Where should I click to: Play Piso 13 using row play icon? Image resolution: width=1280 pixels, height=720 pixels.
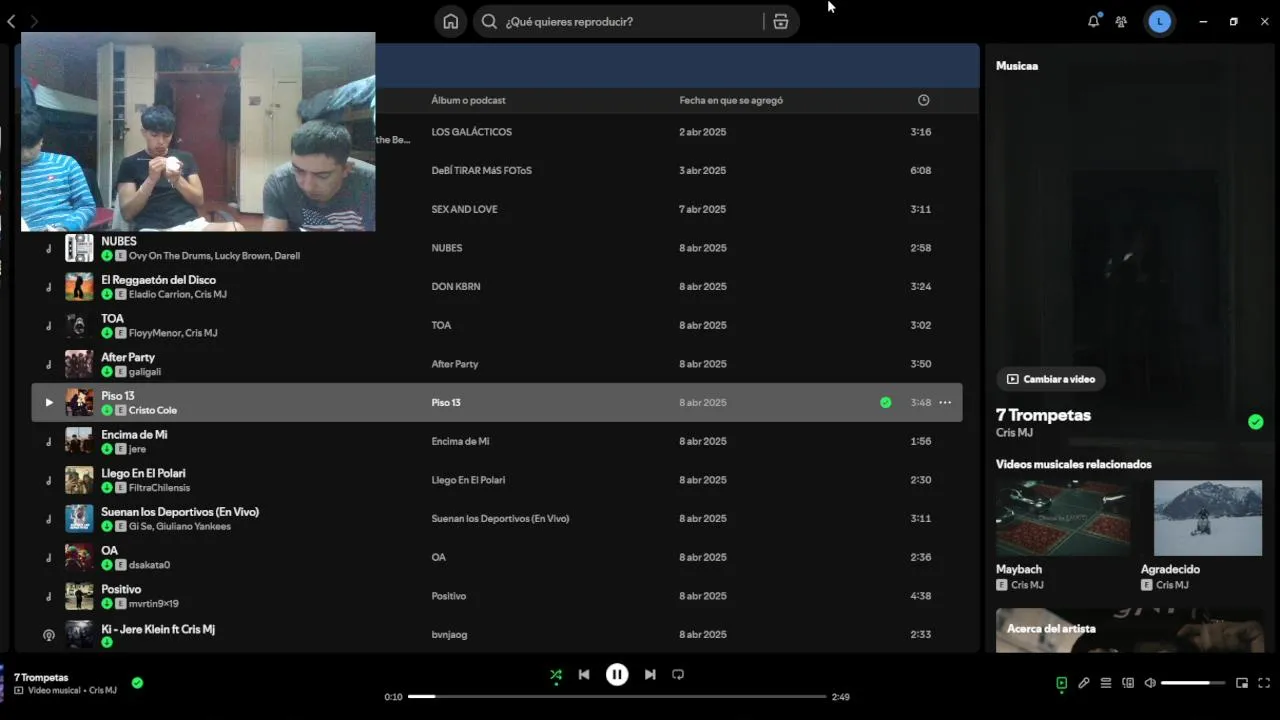click(x=48, y=402)
